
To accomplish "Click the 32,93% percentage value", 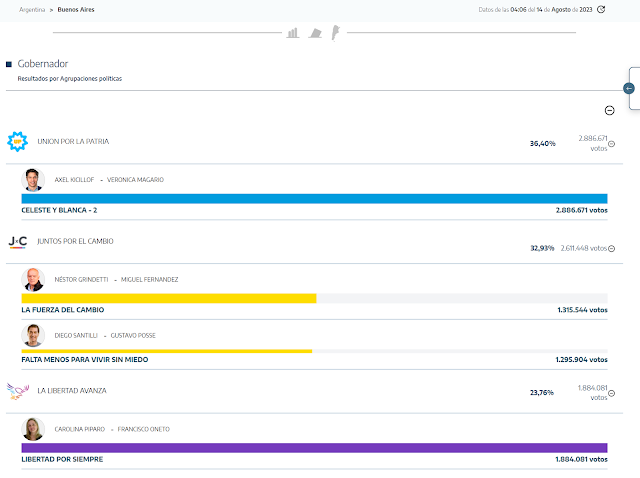I will pyautogui.click(x=542, y=248).
